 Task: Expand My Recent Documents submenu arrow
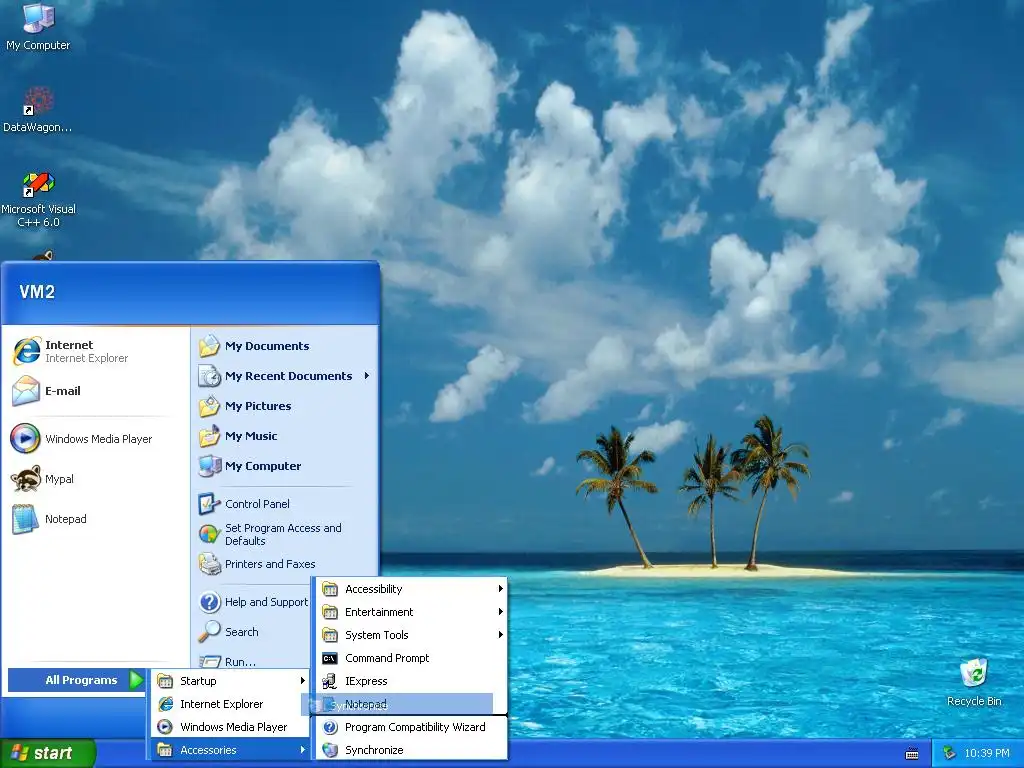coord(367,376)
